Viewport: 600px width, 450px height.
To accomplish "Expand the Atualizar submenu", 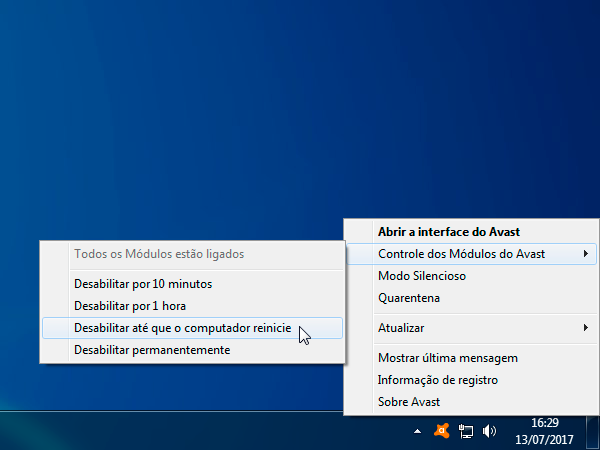I will [x=471, y=328].
